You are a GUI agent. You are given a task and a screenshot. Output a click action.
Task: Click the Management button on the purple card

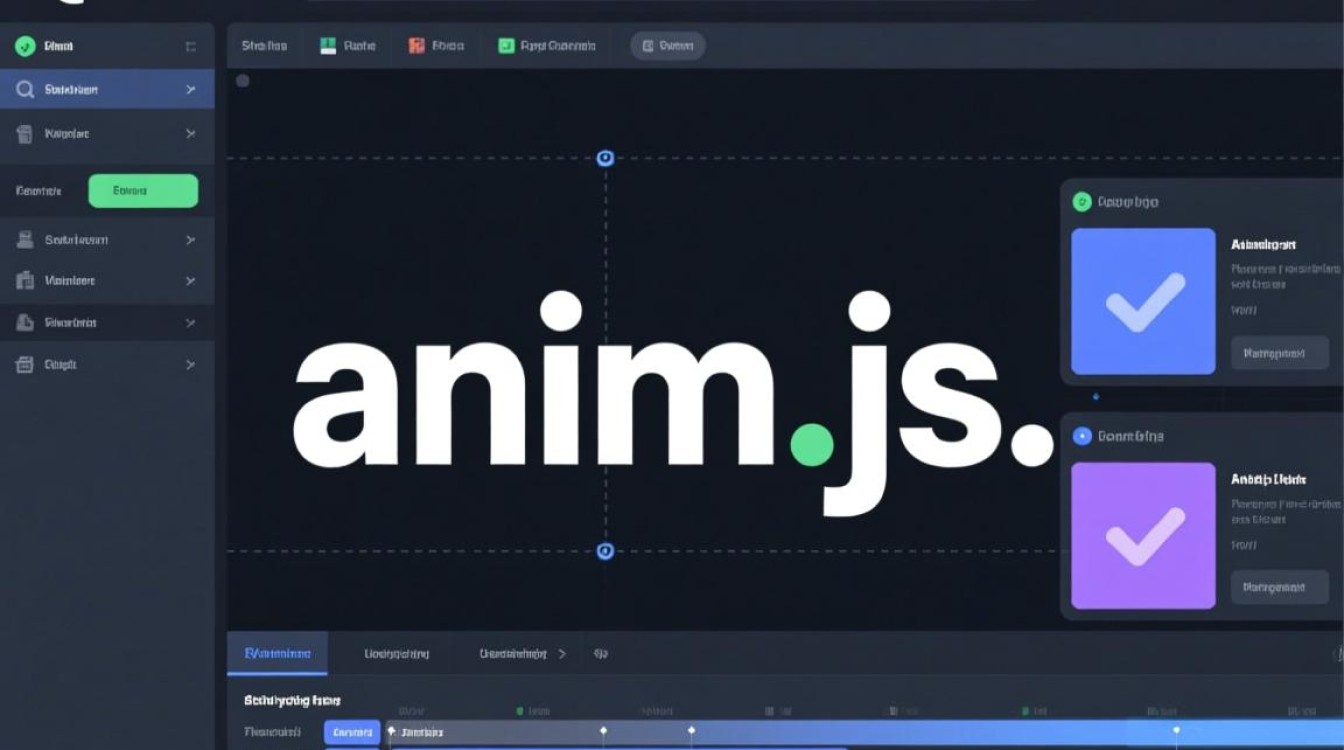[1279, 587]
